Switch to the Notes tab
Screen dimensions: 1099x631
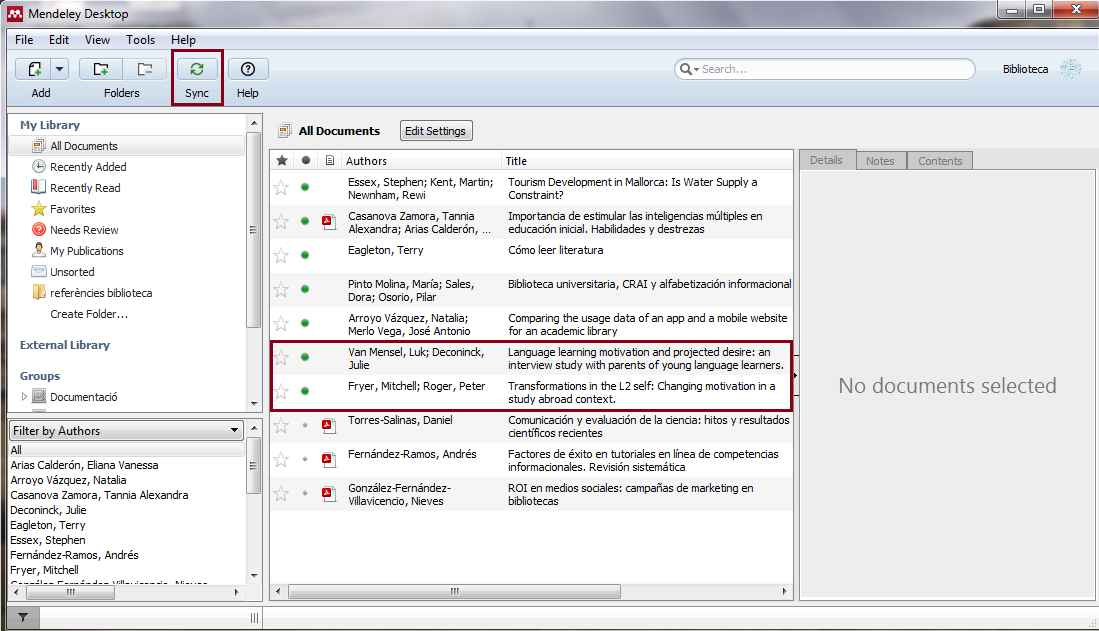880,161
